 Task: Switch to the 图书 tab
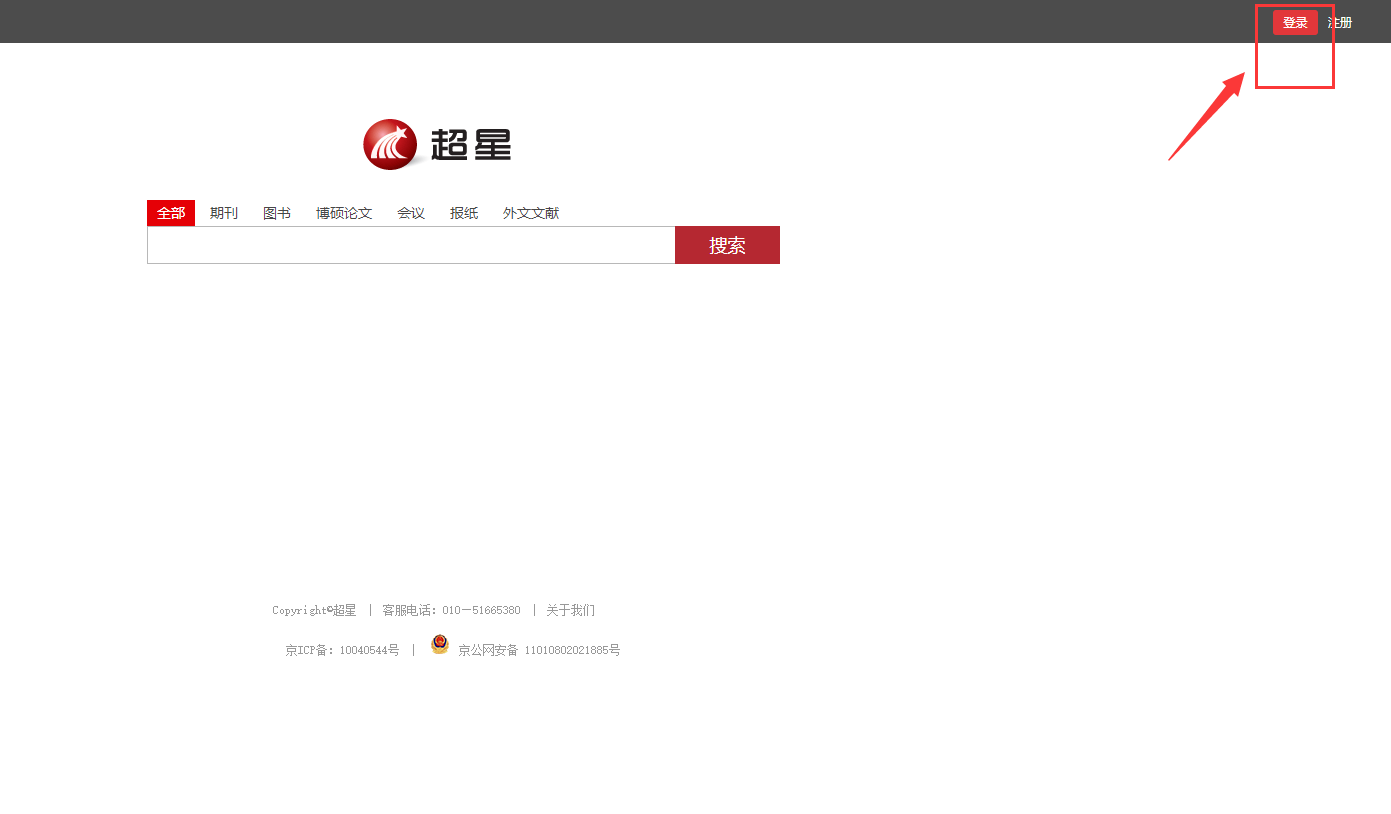pos(277,213)
